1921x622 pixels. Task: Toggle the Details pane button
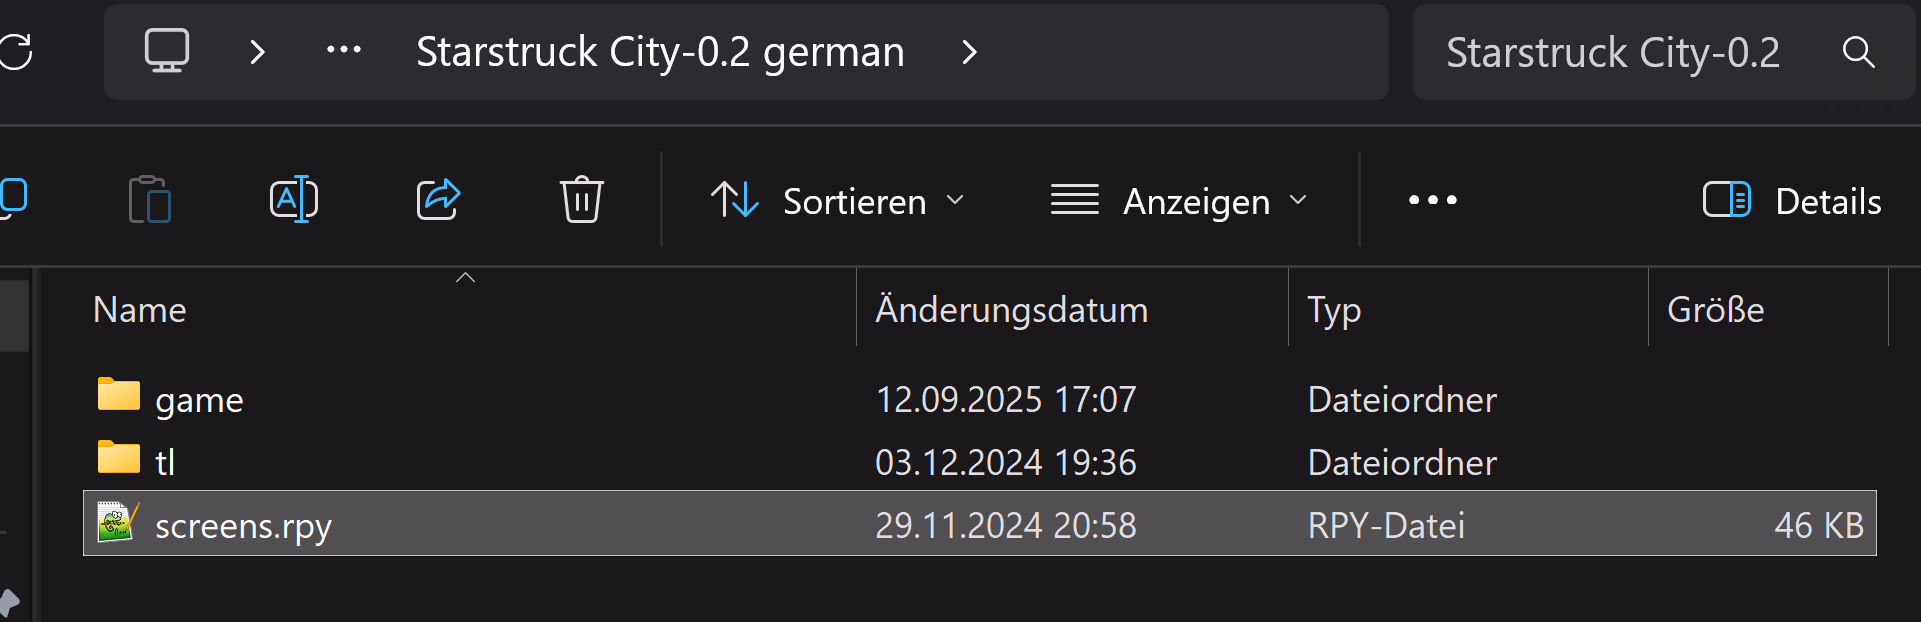[x=1792, y=201]
